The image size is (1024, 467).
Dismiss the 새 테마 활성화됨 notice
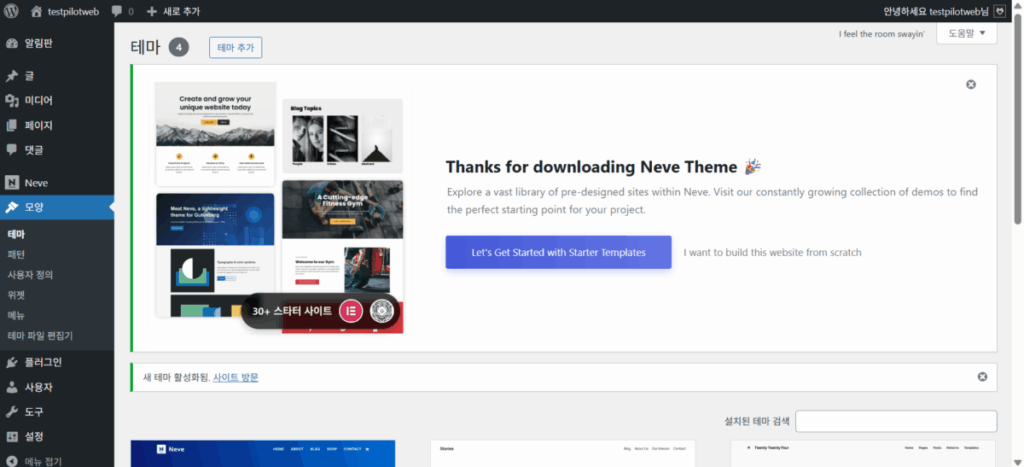(x=981, y=377)
